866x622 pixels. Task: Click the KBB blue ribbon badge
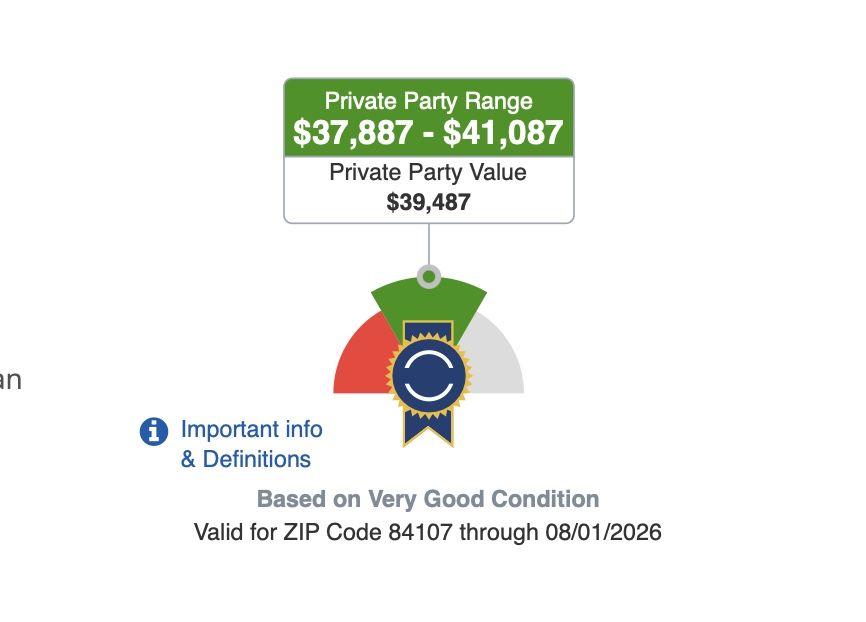point(429,383)
